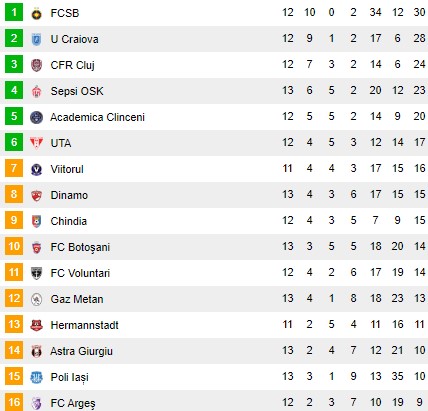Image resolution: width=428 pixels, height=411 pixels.
Task: Open the Academica Clinceni round logo
Action: 36,117
